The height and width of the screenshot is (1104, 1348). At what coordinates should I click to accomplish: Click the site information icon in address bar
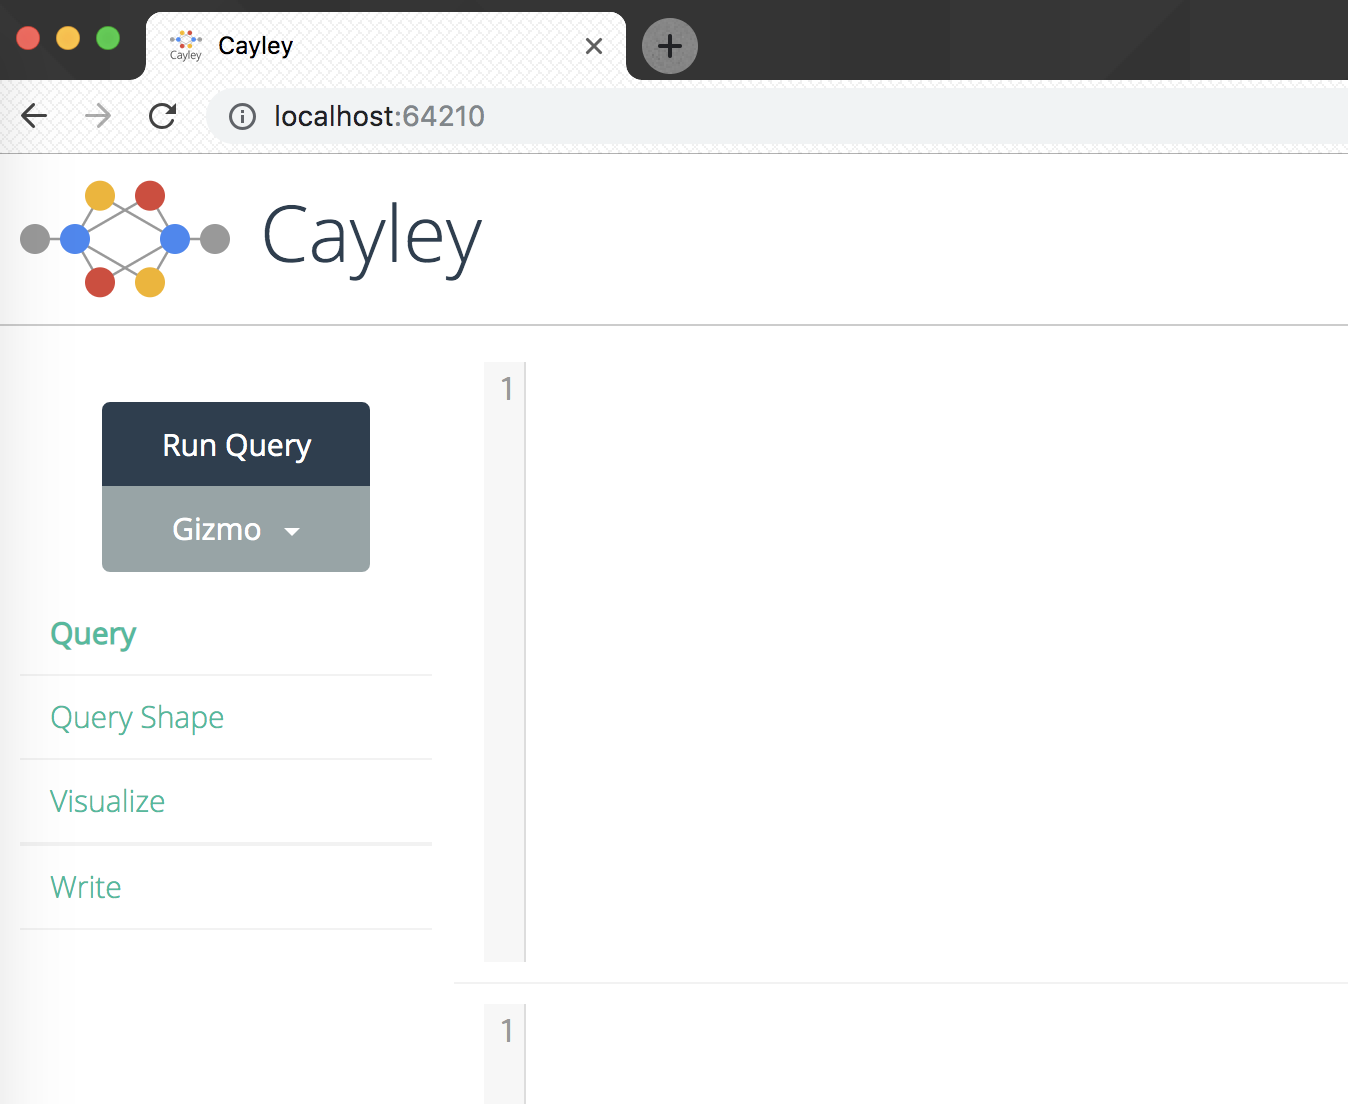[x=242, y=117]
